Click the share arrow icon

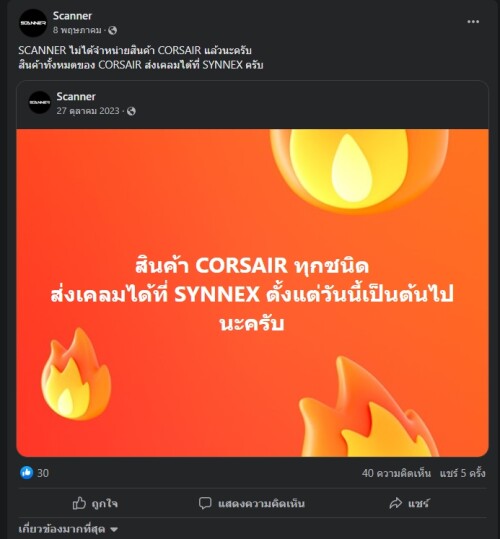[396, 503]
